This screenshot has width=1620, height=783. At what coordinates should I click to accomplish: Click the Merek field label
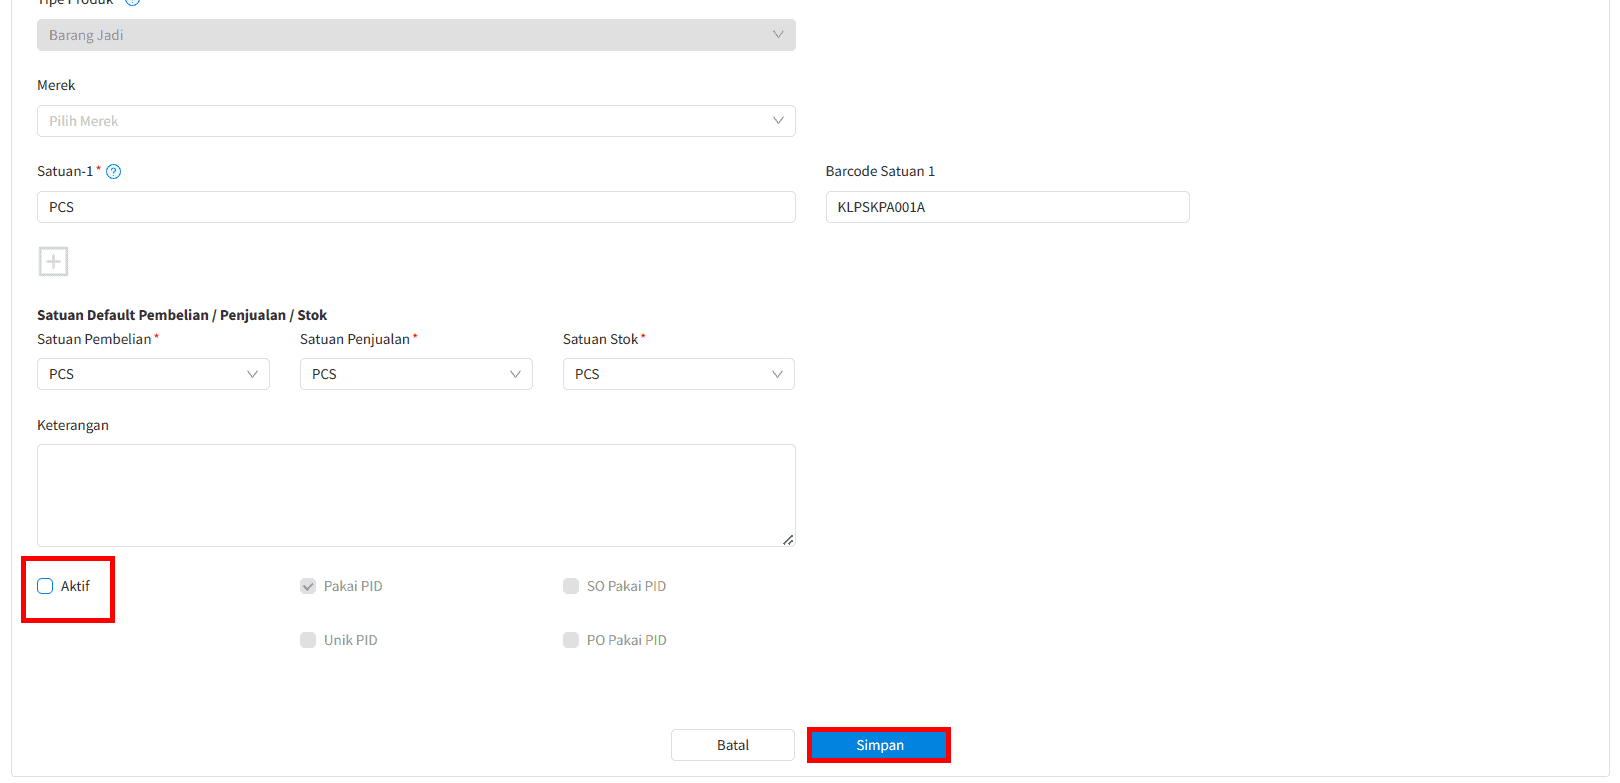[x=56, y=85]
